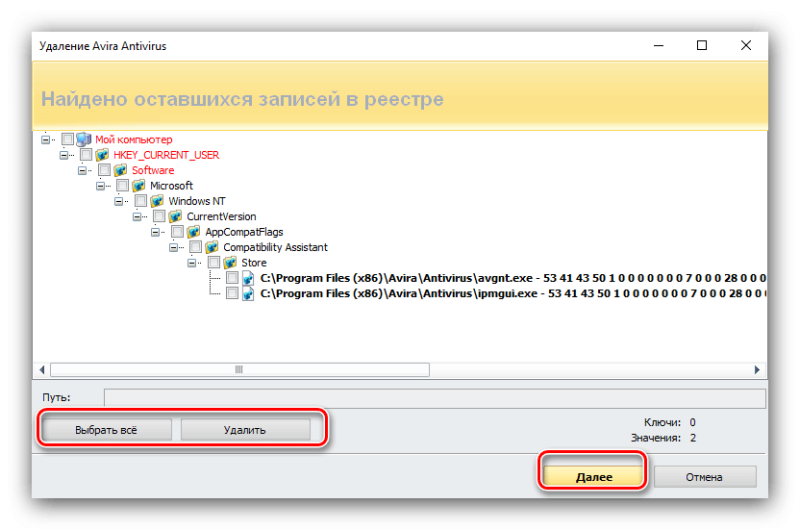Click the folder icon beside Microsoft

(x=139, y=185)
